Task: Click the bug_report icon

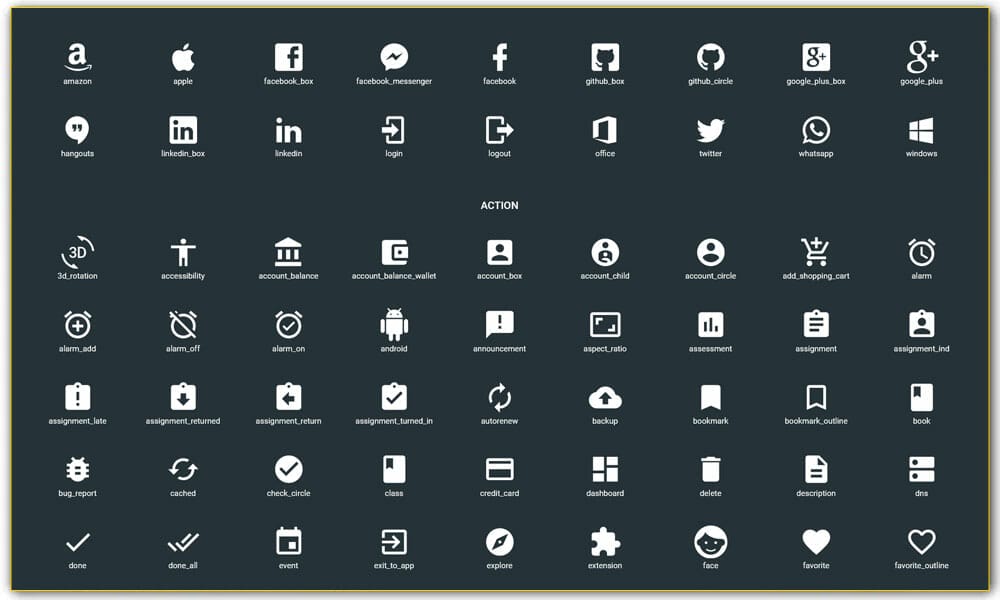Action: tap(78, 469)
